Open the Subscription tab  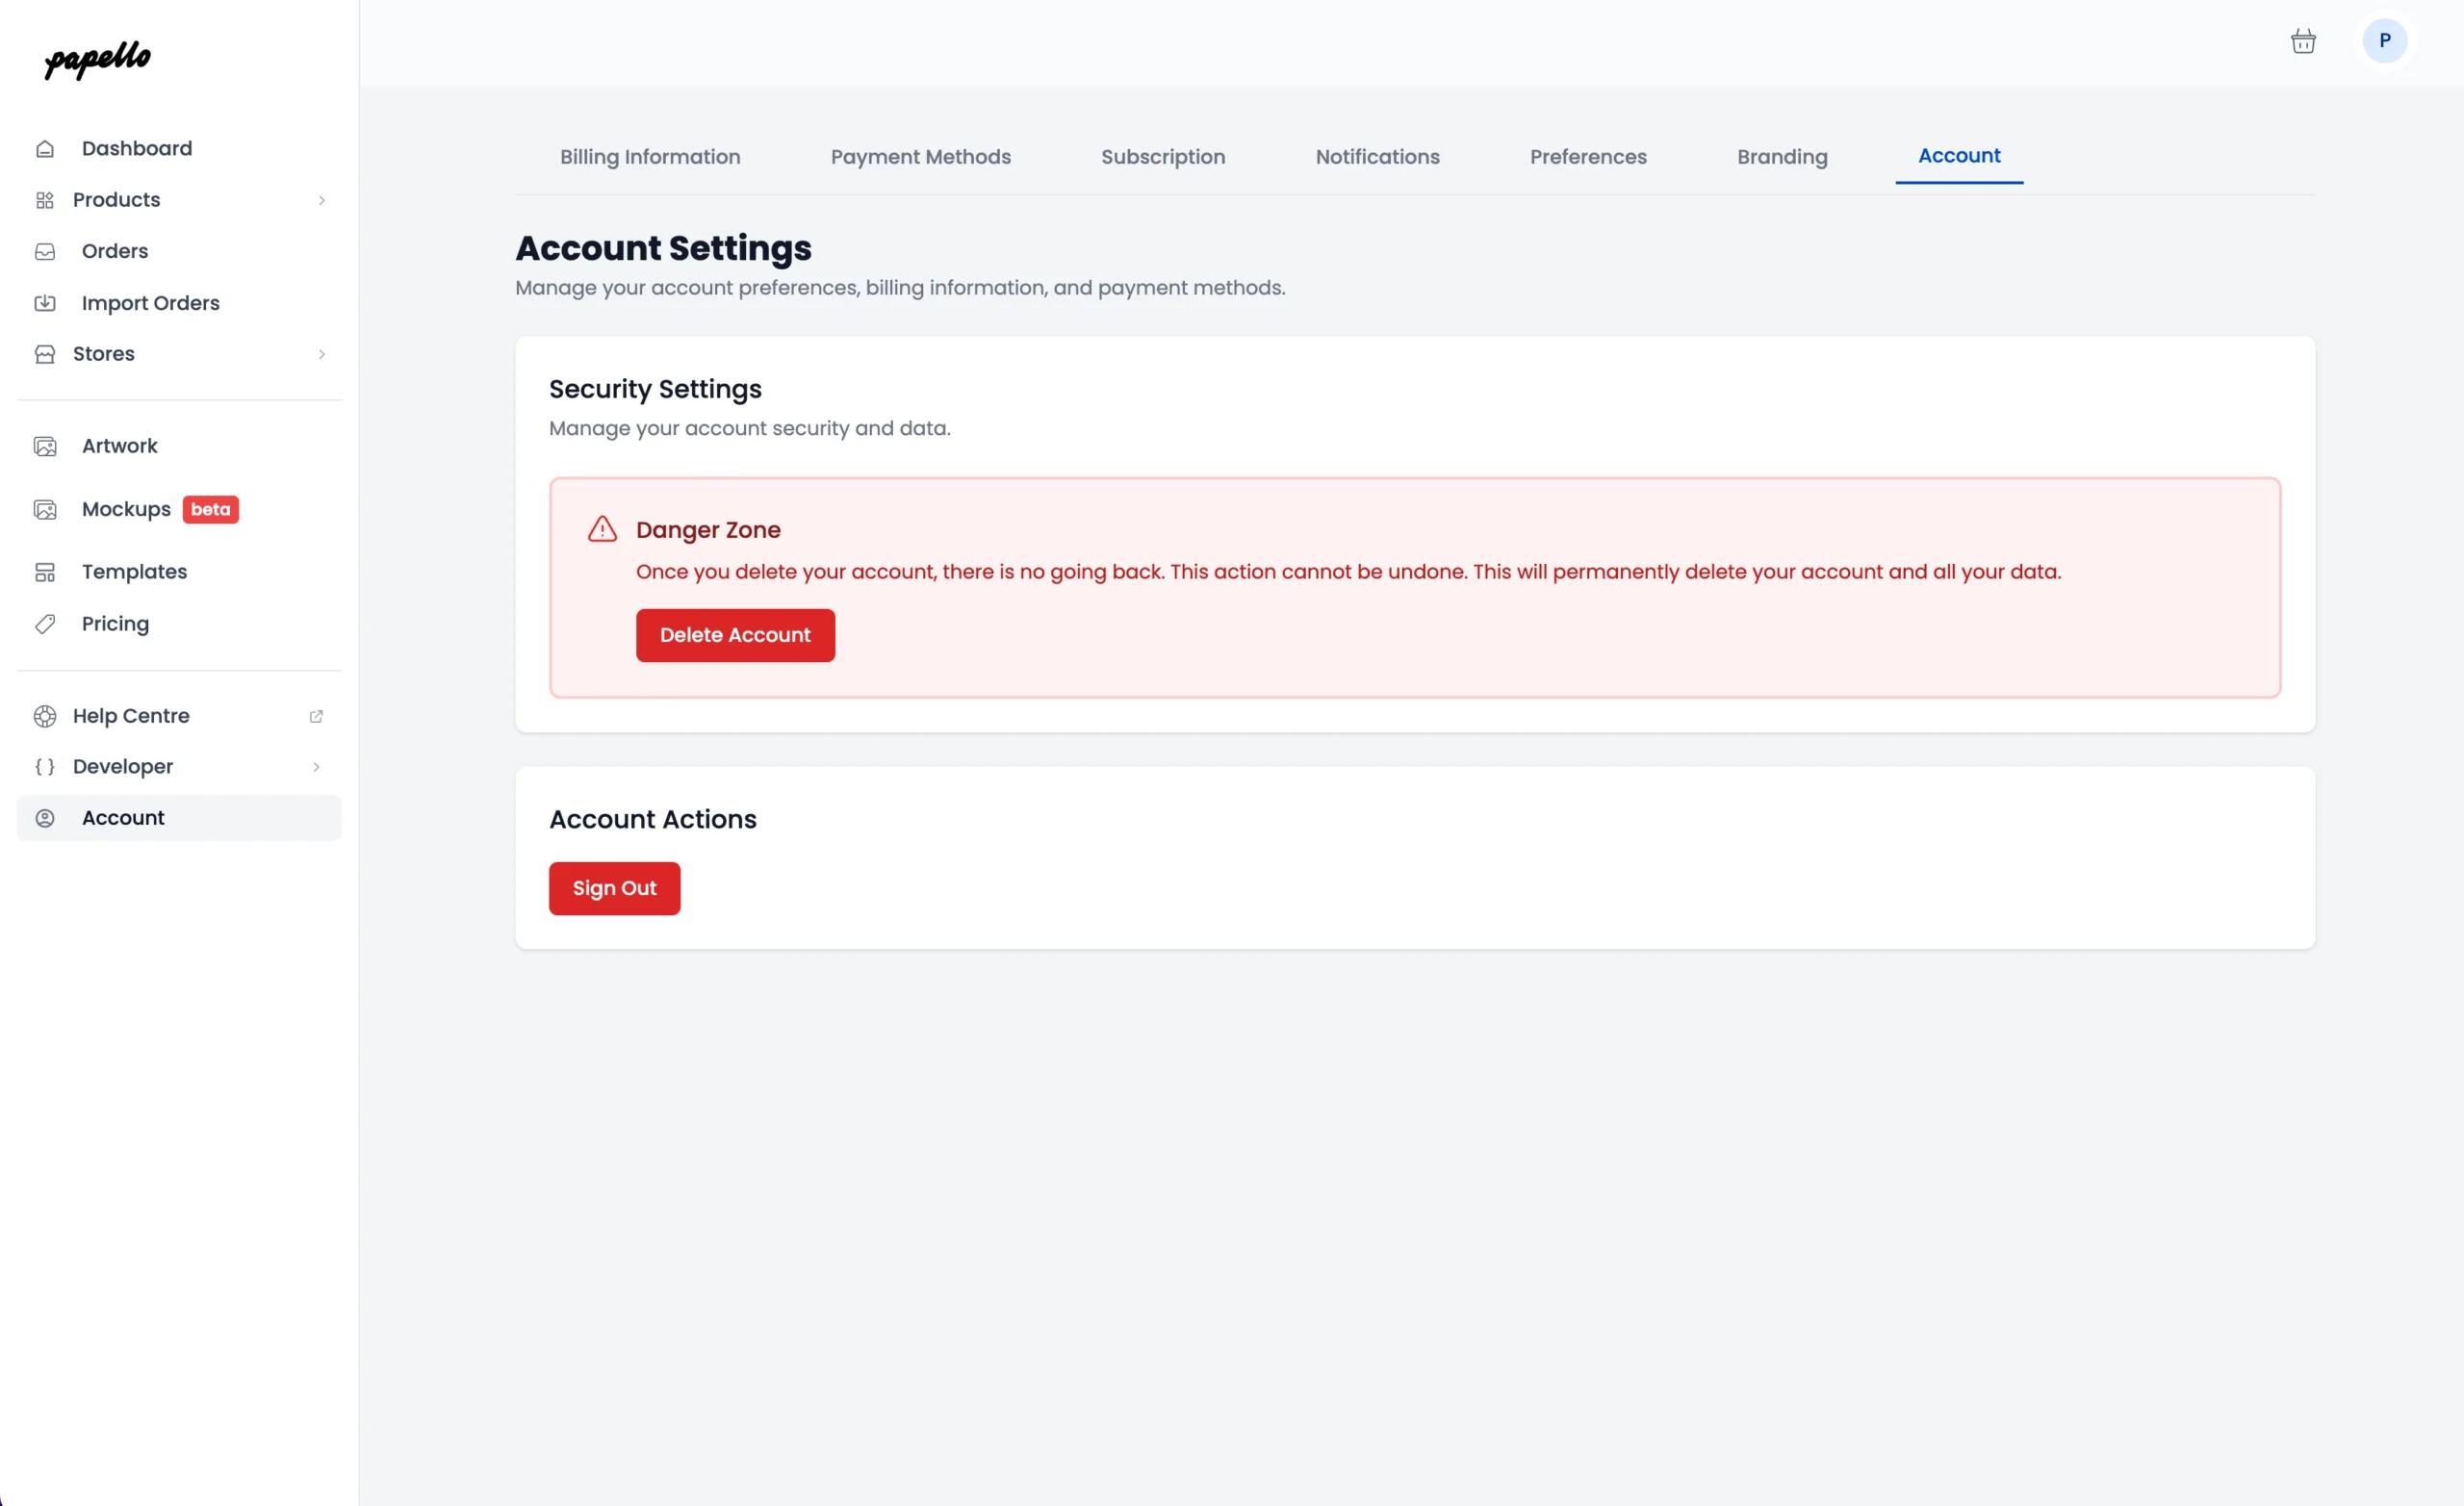click(1162, 157)
